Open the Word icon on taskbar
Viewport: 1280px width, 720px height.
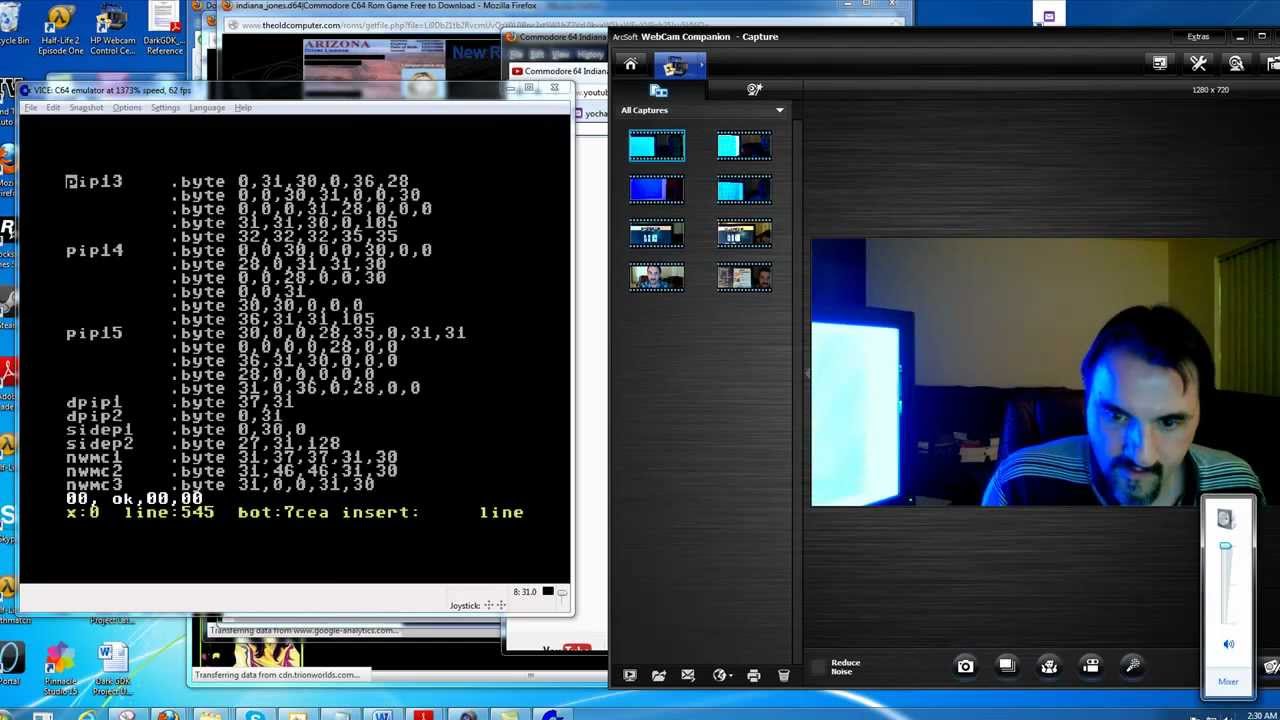click(381, 716)
